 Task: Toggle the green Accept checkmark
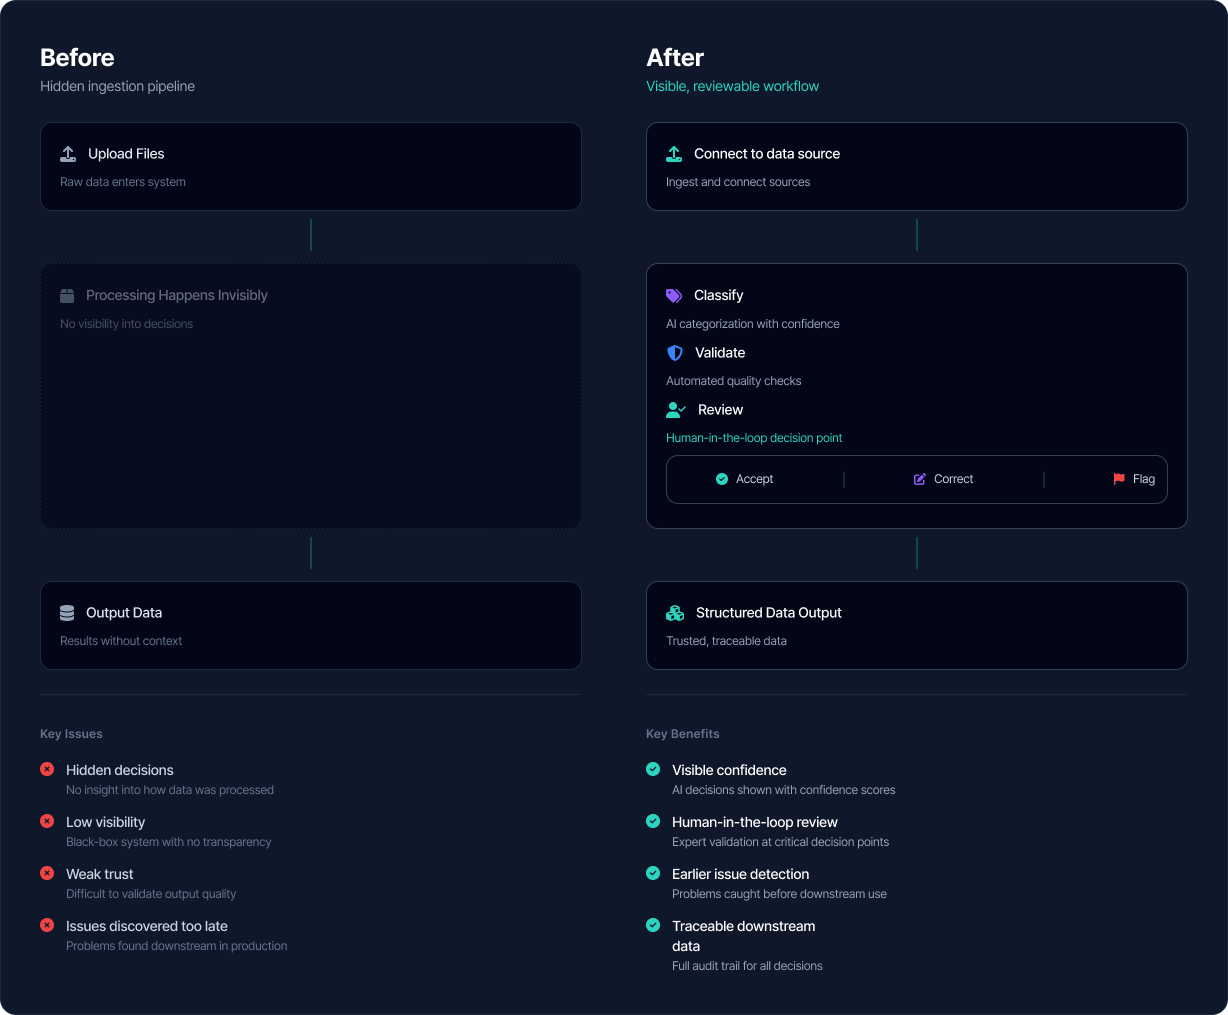[x=722, y=478]
